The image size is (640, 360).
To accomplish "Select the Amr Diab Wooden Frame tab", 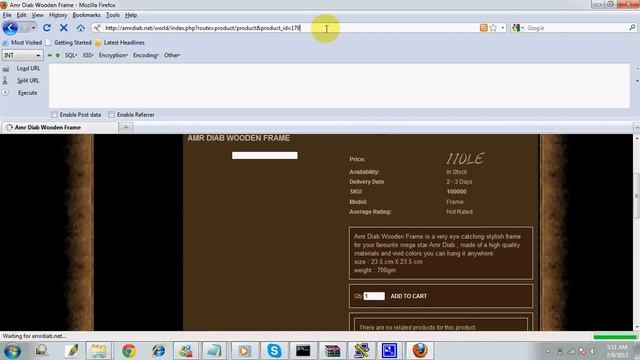I will pyautogui.click(x=60, y=127).
